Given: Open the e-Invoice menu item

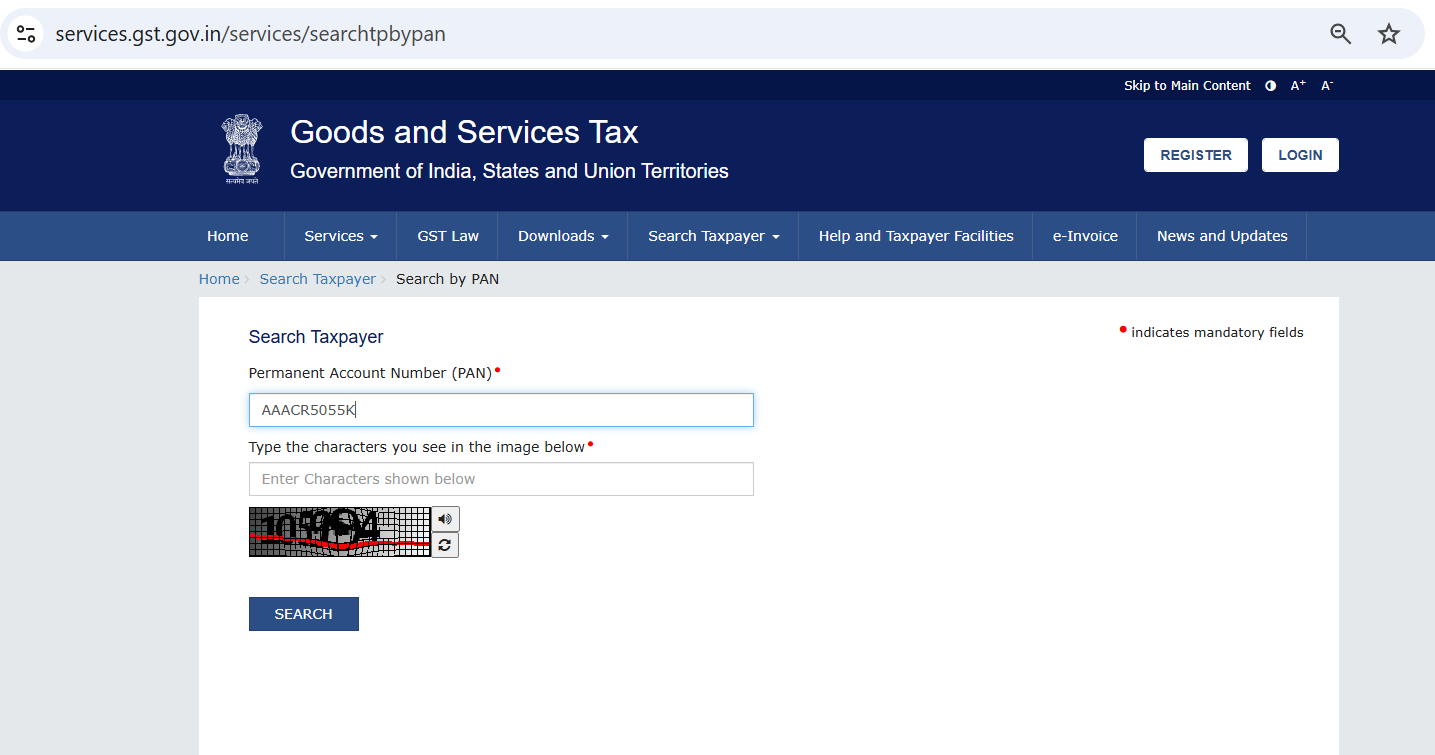Looking at the screenshot, I should click(x=1085, y=236).
